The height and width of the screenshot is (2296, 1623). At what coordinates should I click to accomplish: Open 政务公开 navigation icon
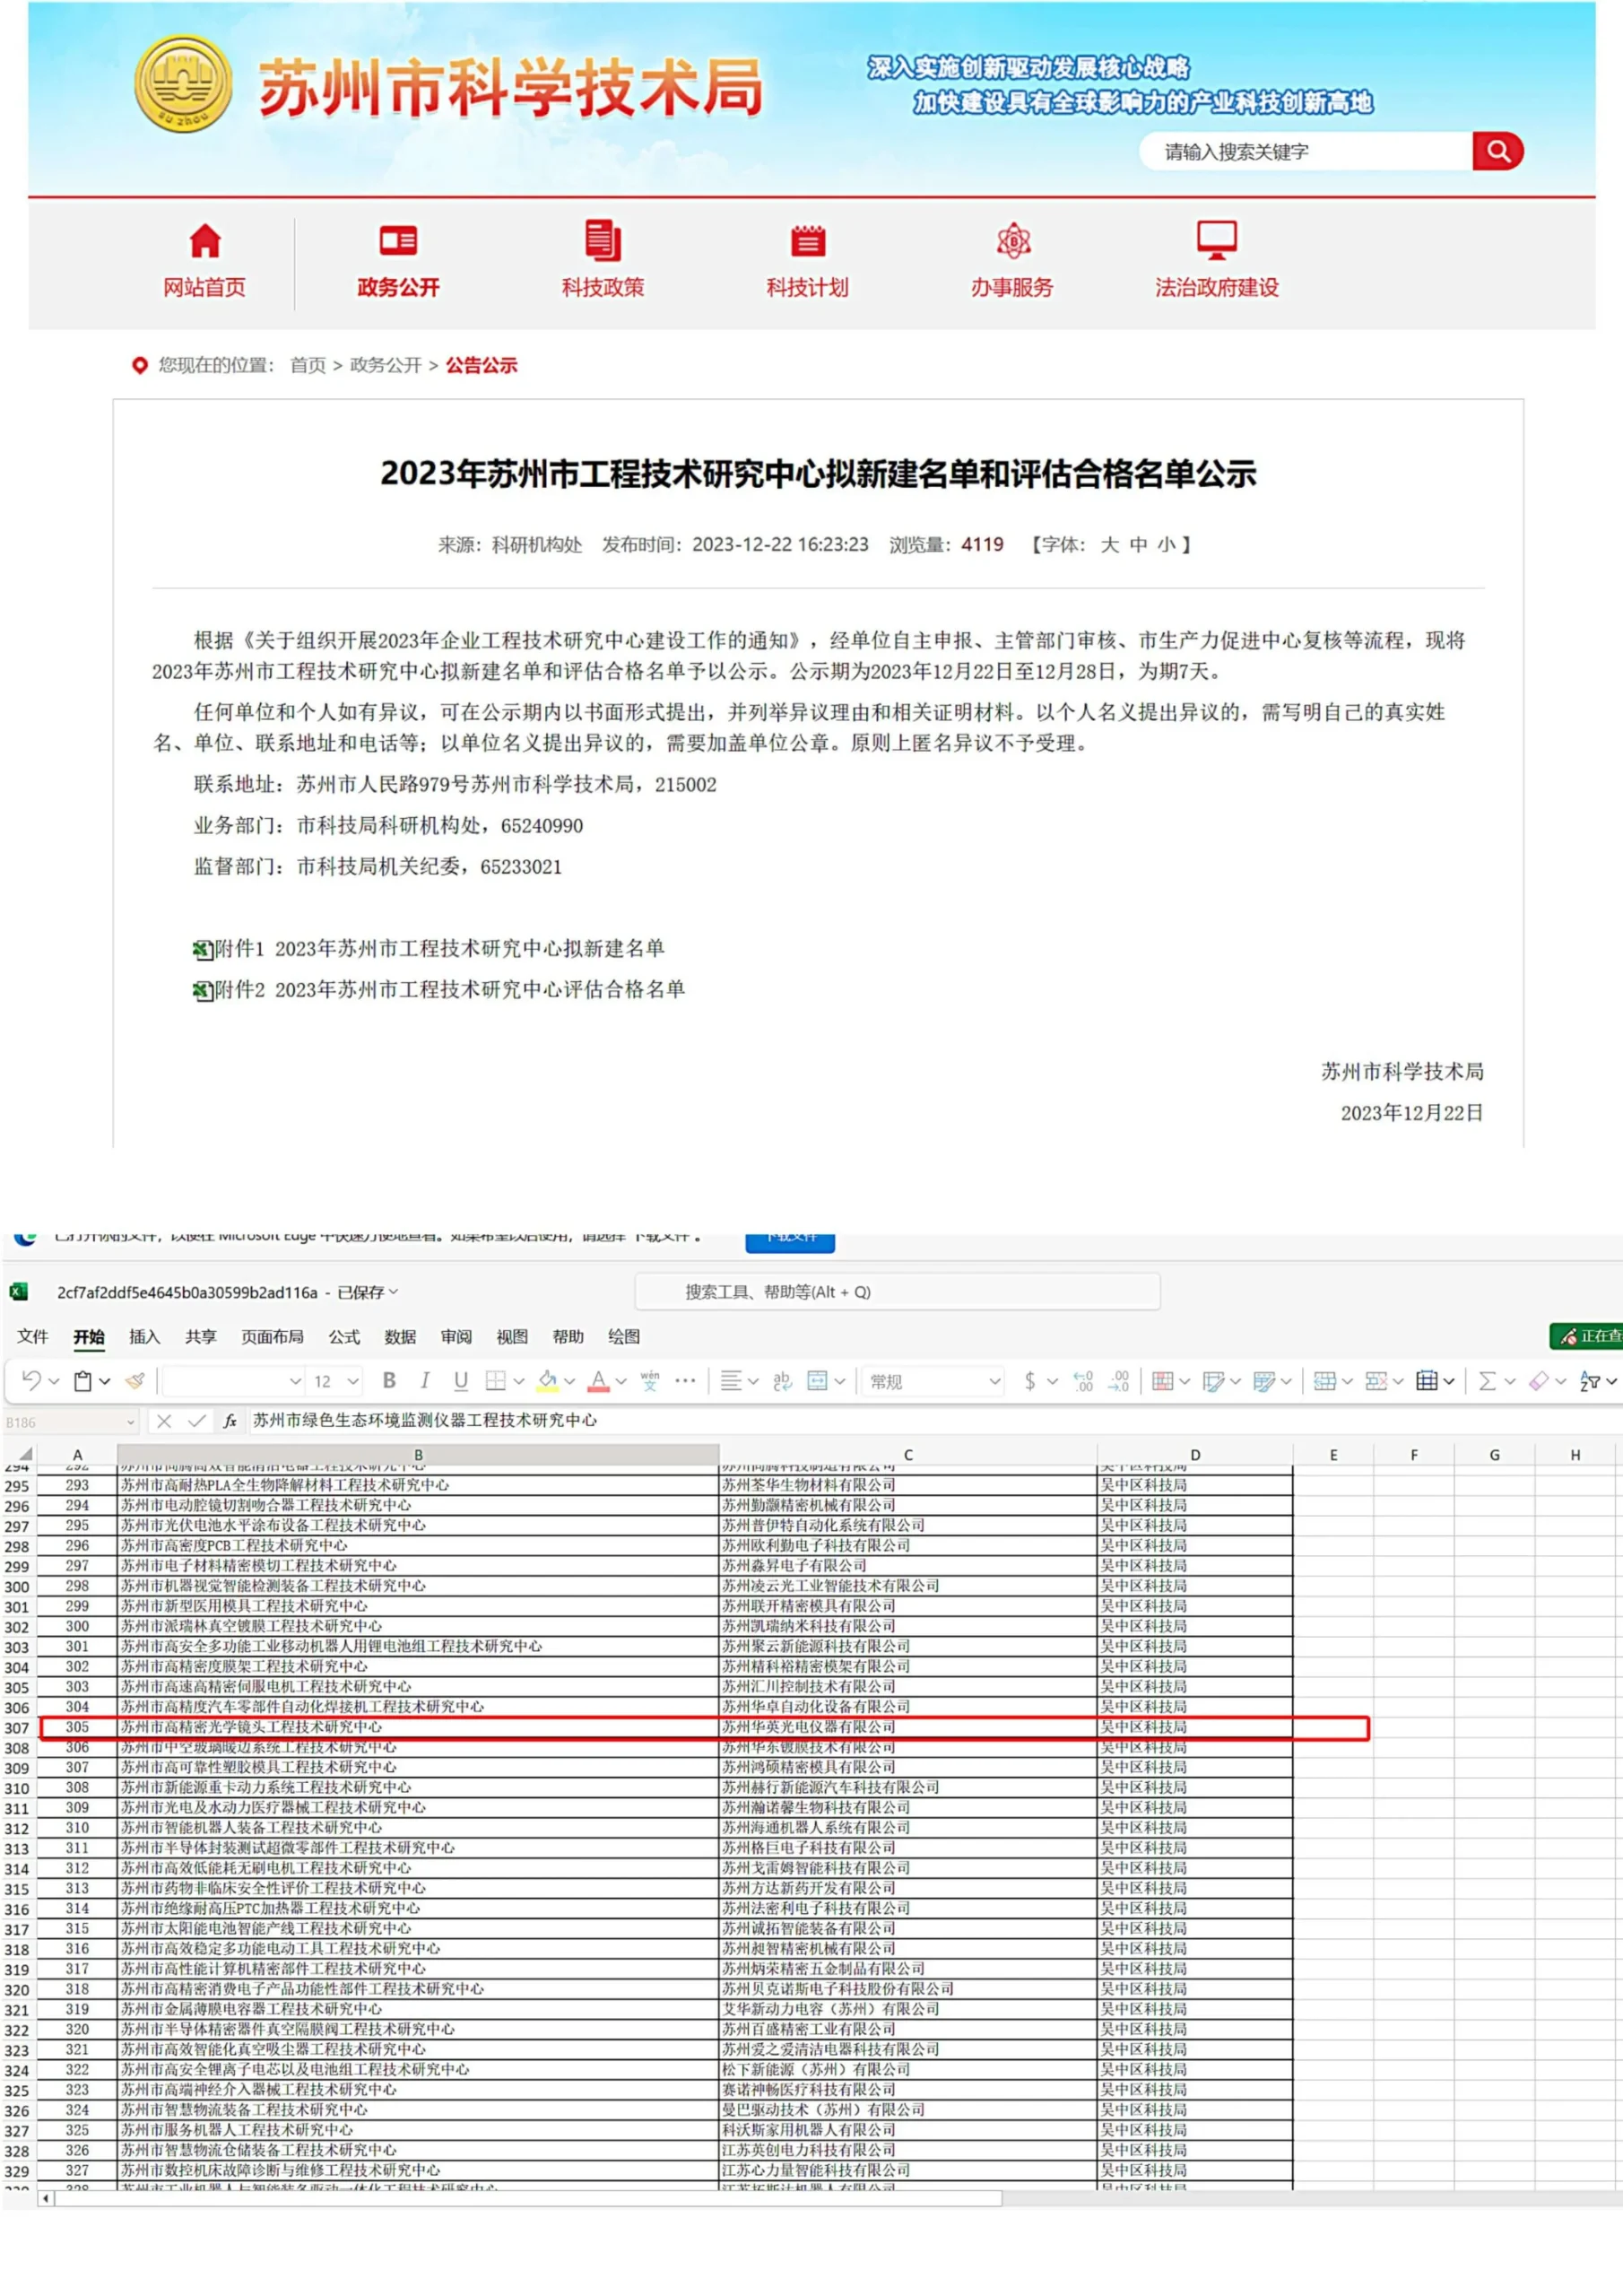(x=398, y=241)
